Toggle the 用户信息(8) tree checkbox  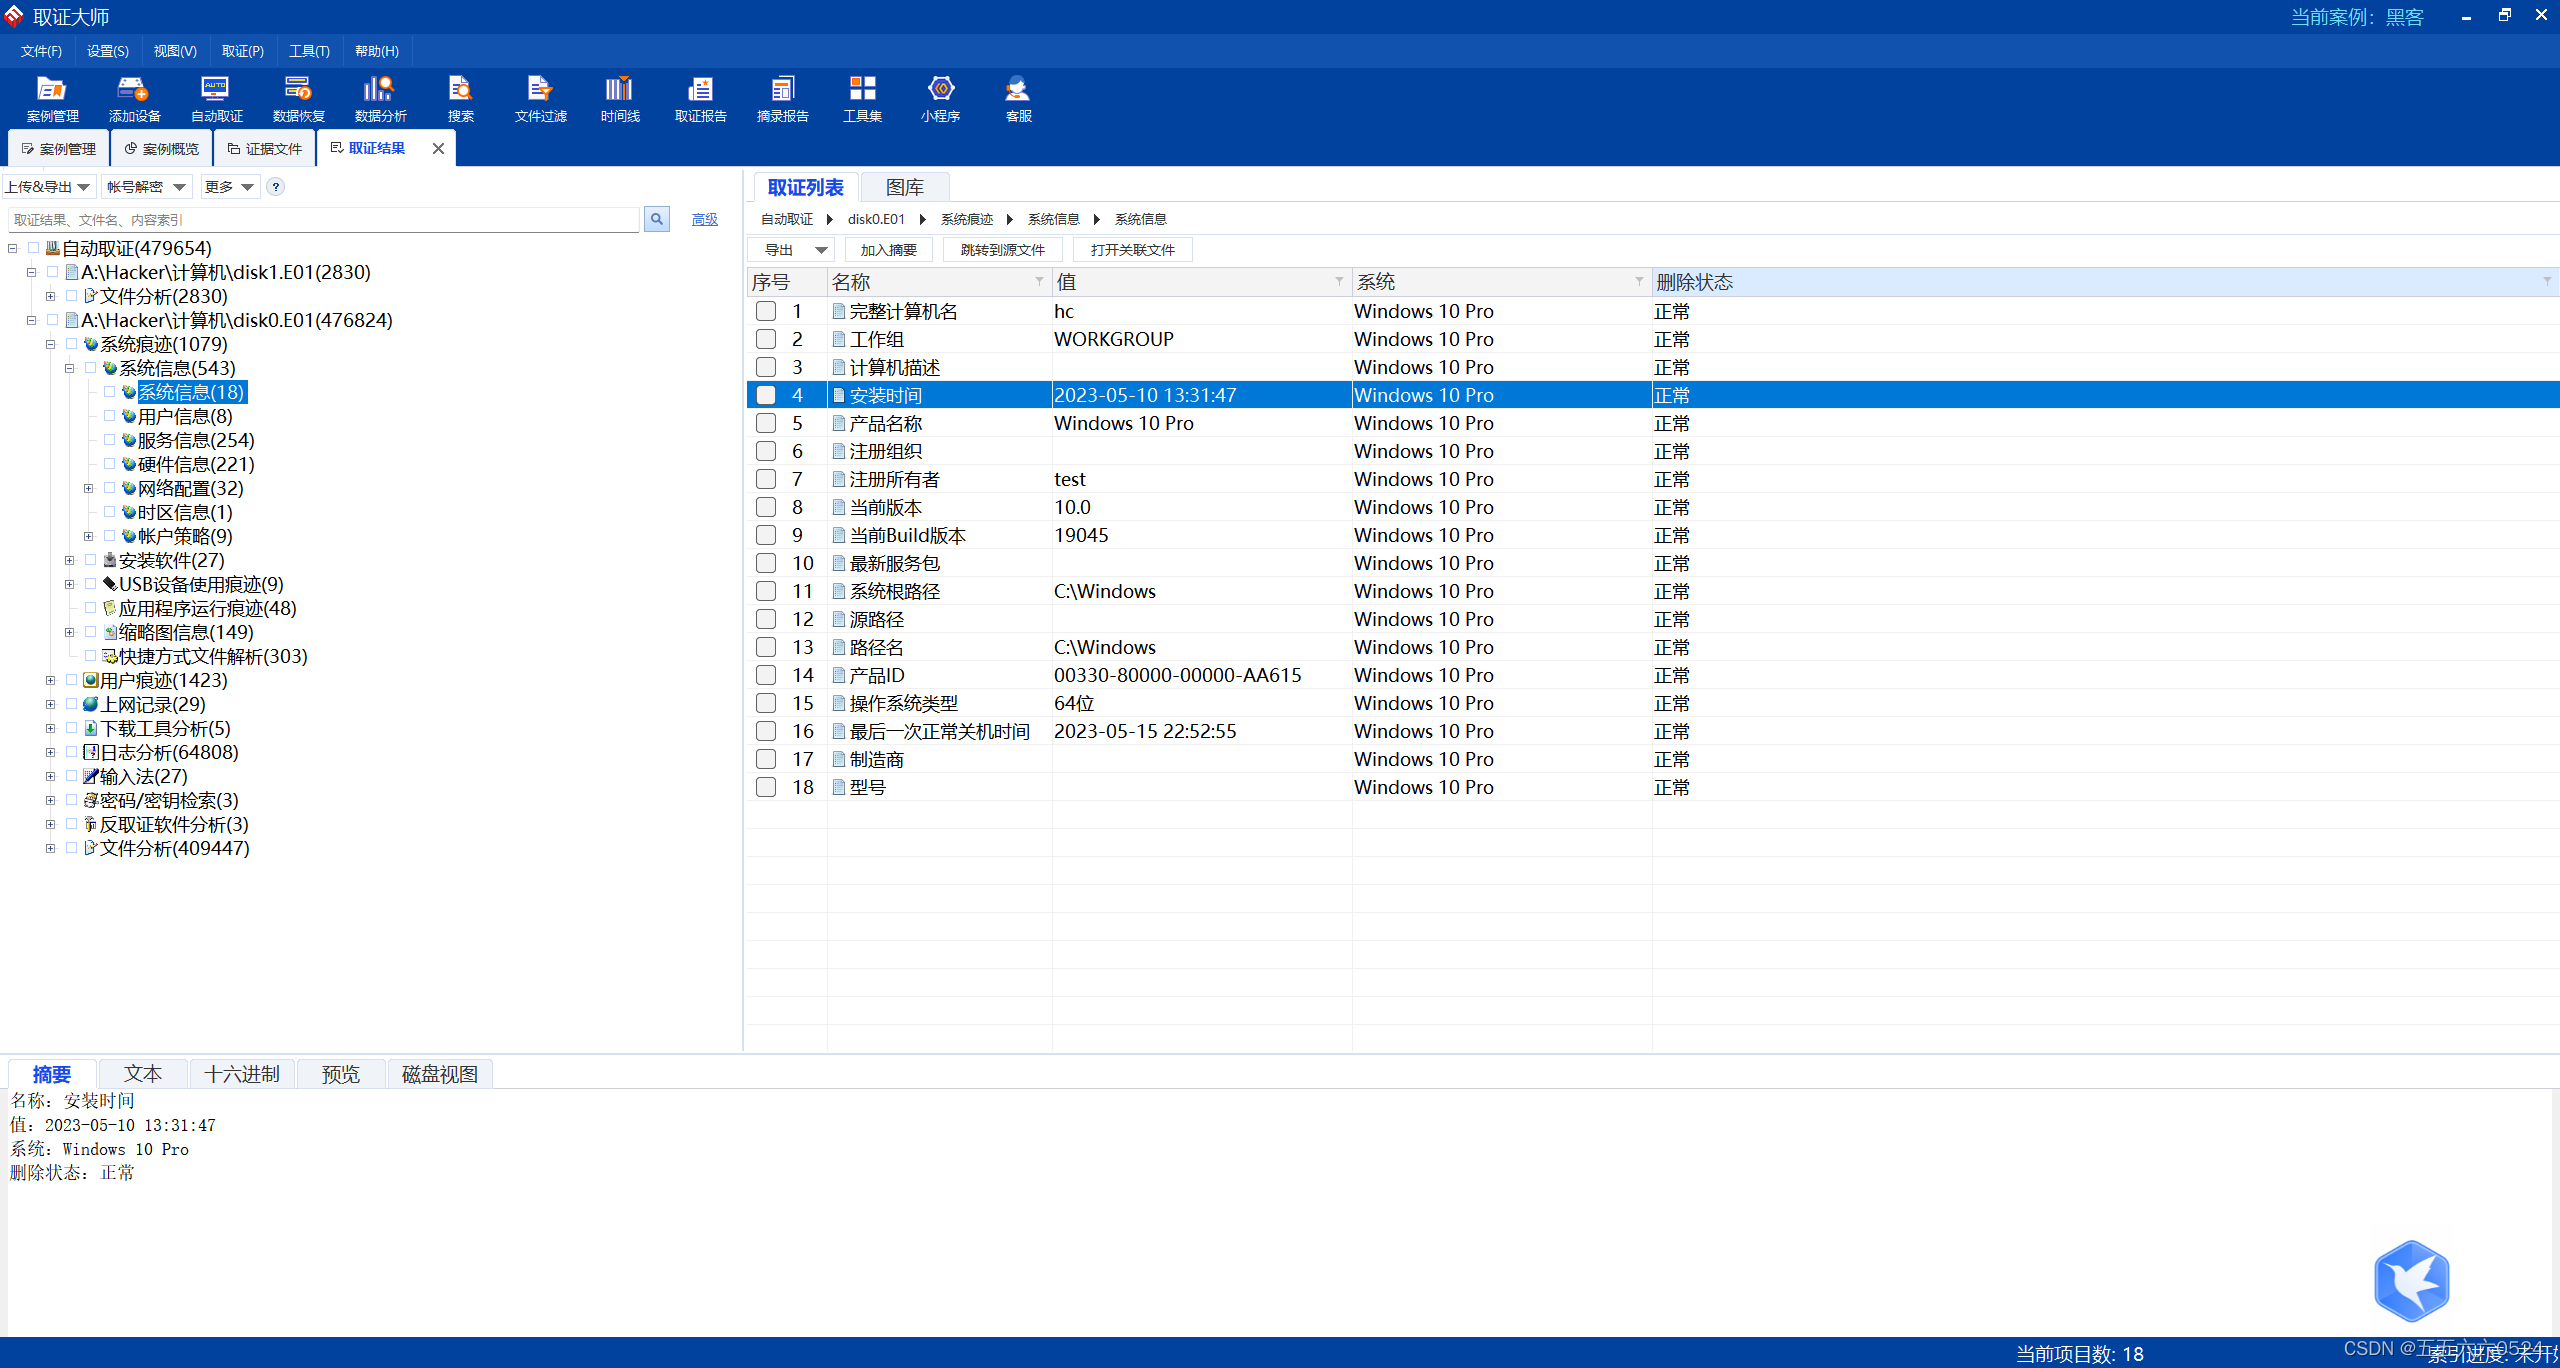(109, 416)
